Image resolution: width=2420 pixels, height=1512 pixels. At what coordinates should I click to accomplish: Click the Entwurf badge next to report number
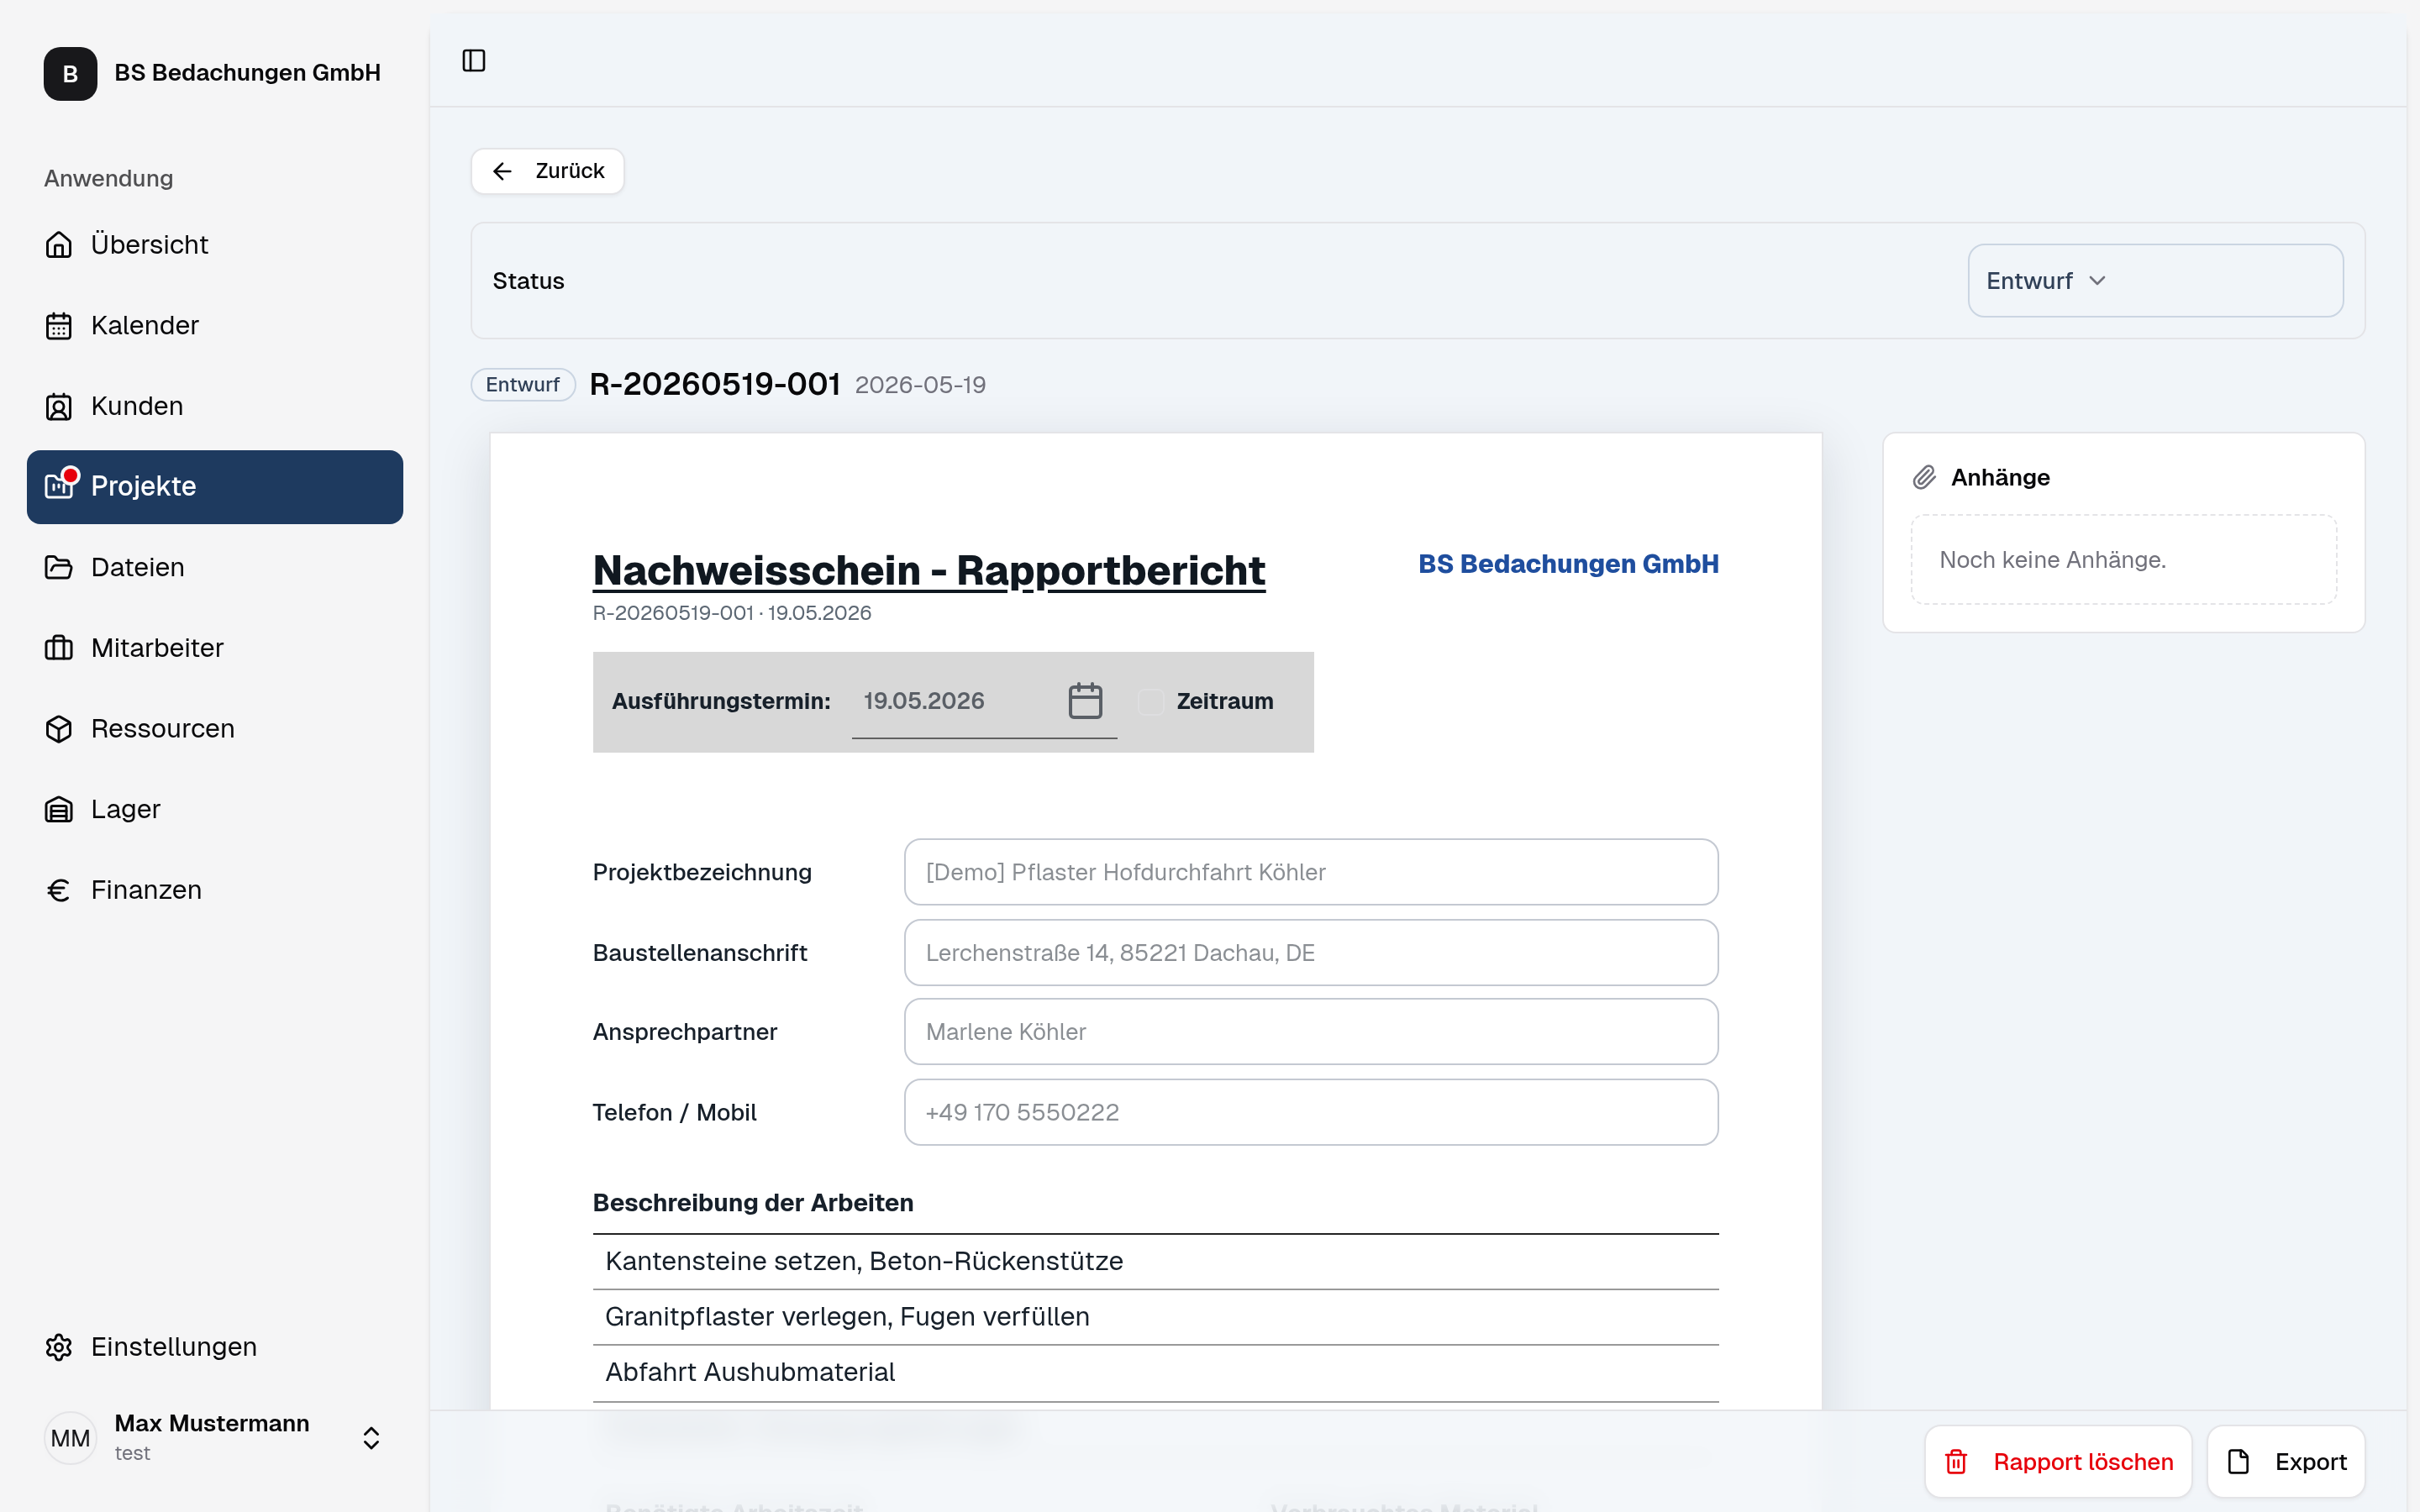523,385
